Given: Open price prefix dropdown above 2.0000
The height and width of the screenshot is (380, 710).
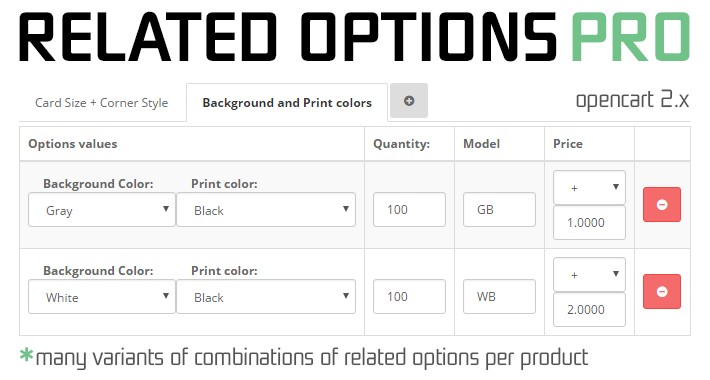Looking at the screenshot, I should click(x=589, y=274).
